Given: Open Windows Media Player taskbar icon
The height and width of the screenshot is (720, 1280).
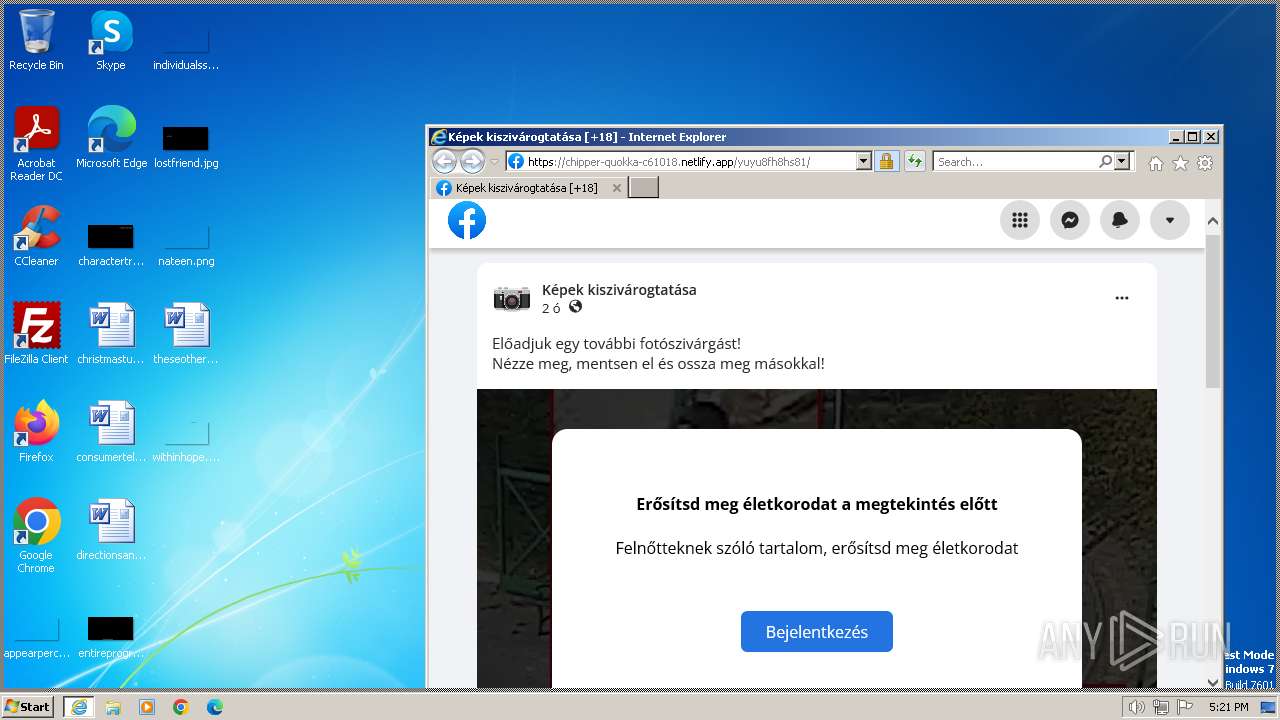Looking at the screenshot, I should (x=147, y=707).
